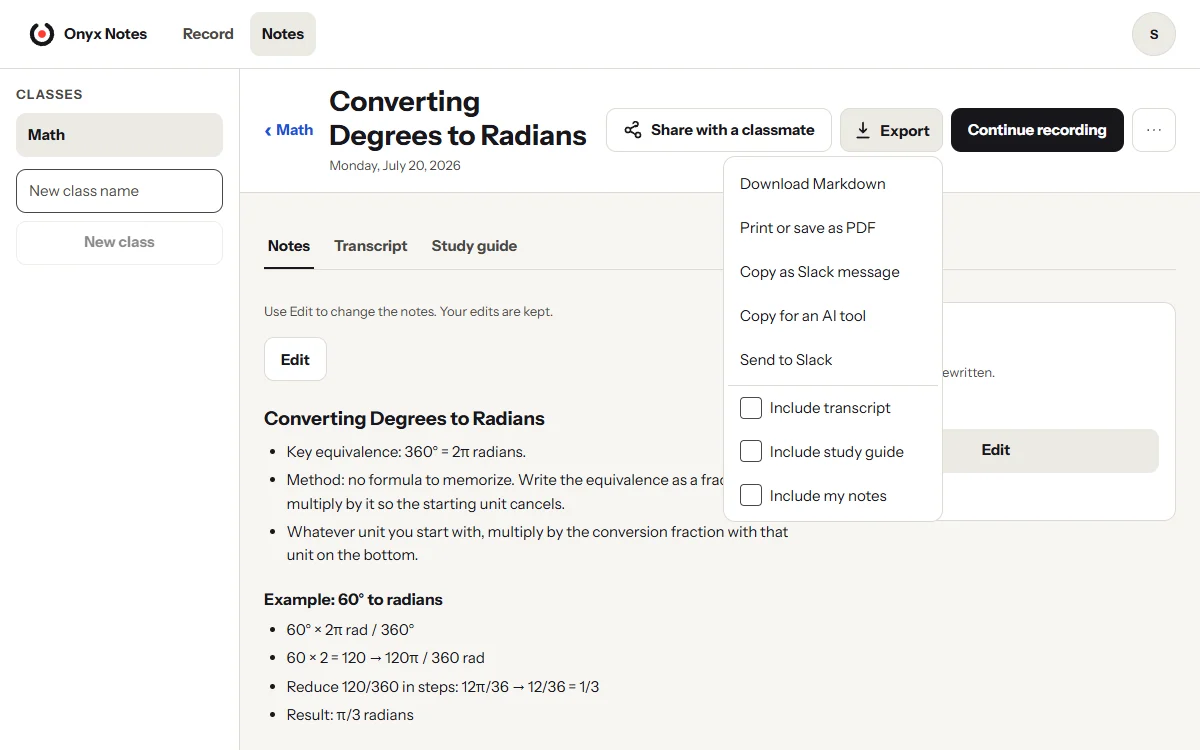Share with a classmate
This screenshot has height=750, width=1200.
pyautogui.click(x=719, y=130)
